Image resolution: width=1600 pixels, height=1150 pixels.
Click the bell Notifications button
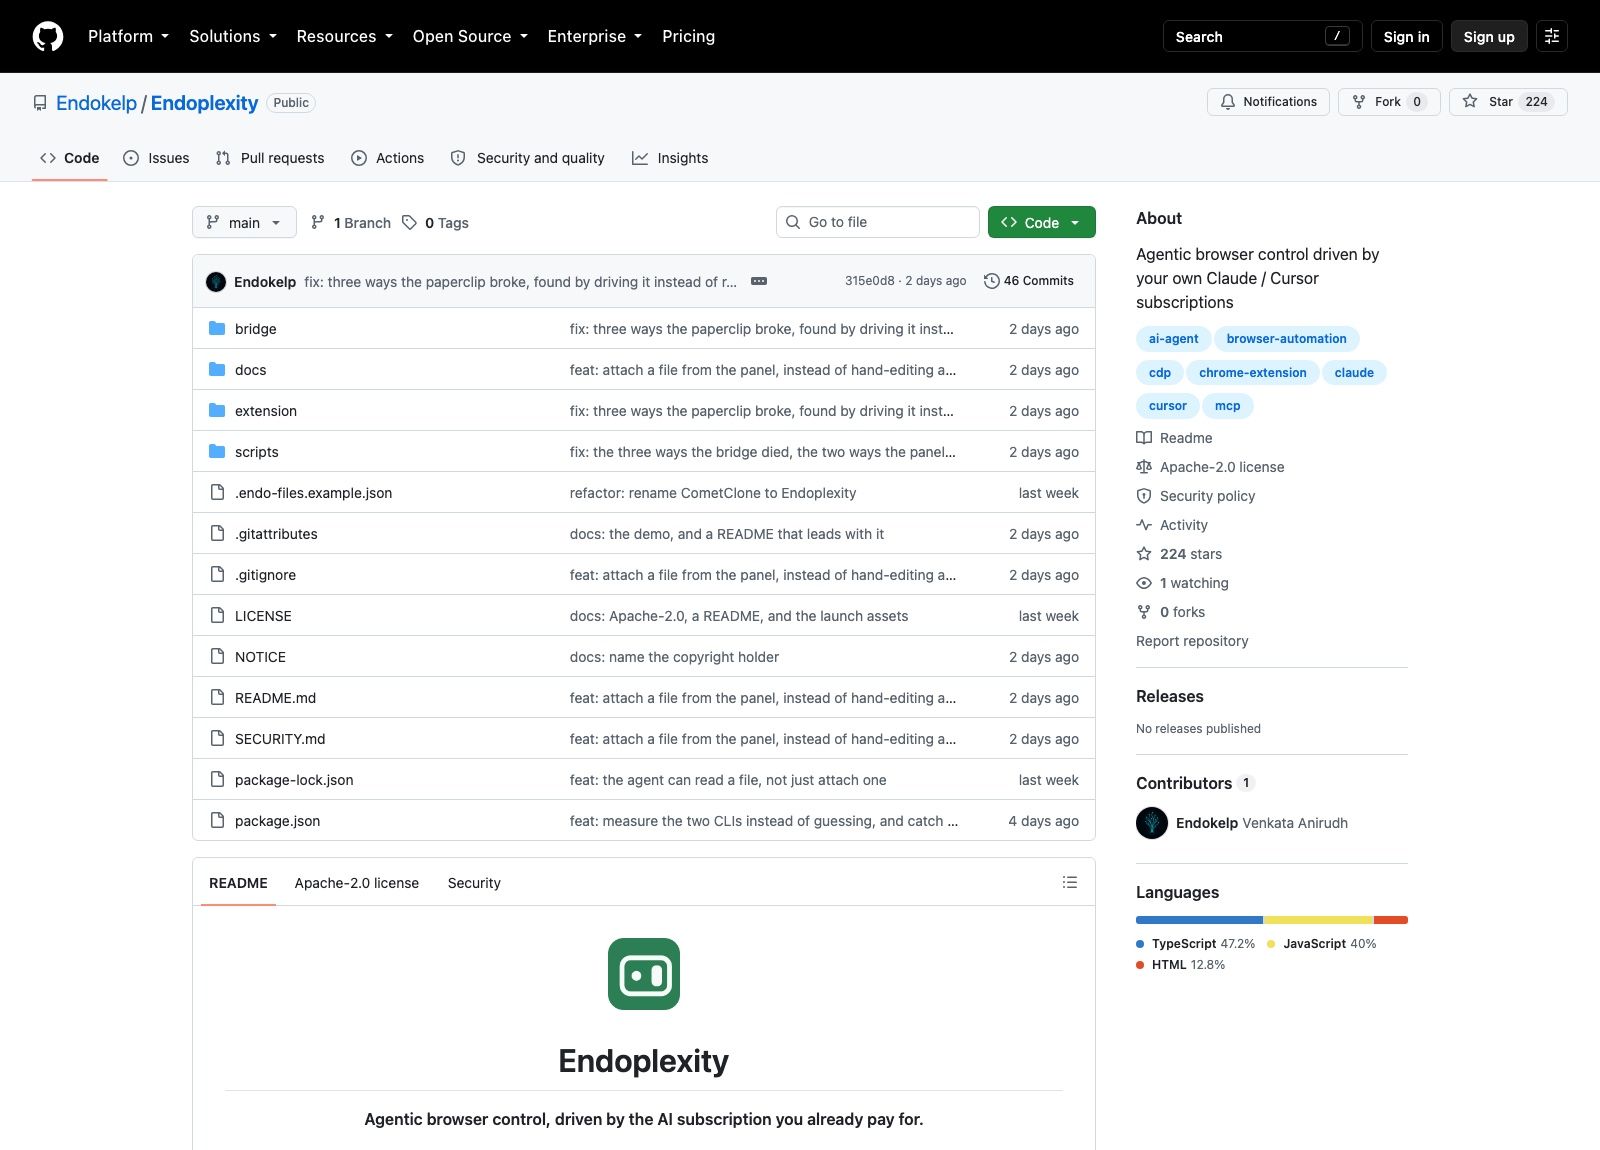(x=1269, y=102)
